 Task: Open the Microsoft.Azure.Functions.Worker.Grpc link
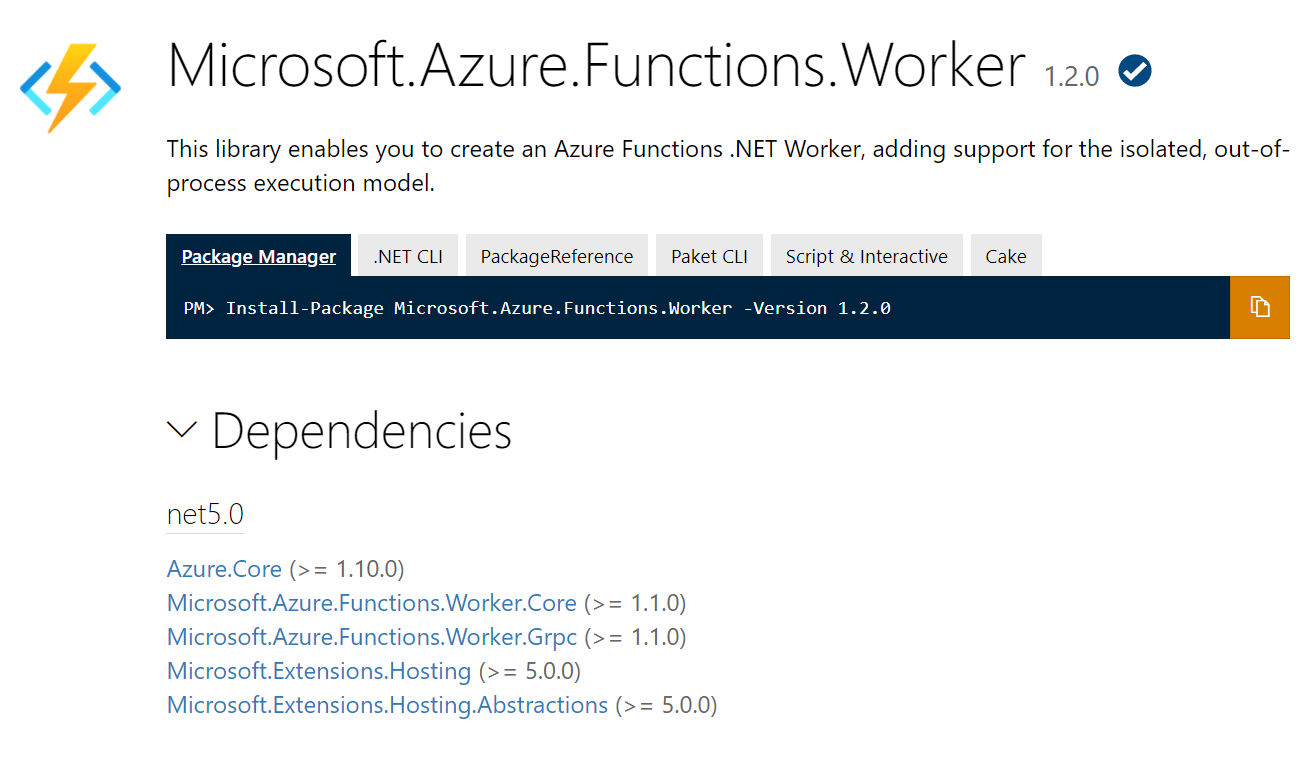pos(372,637)
